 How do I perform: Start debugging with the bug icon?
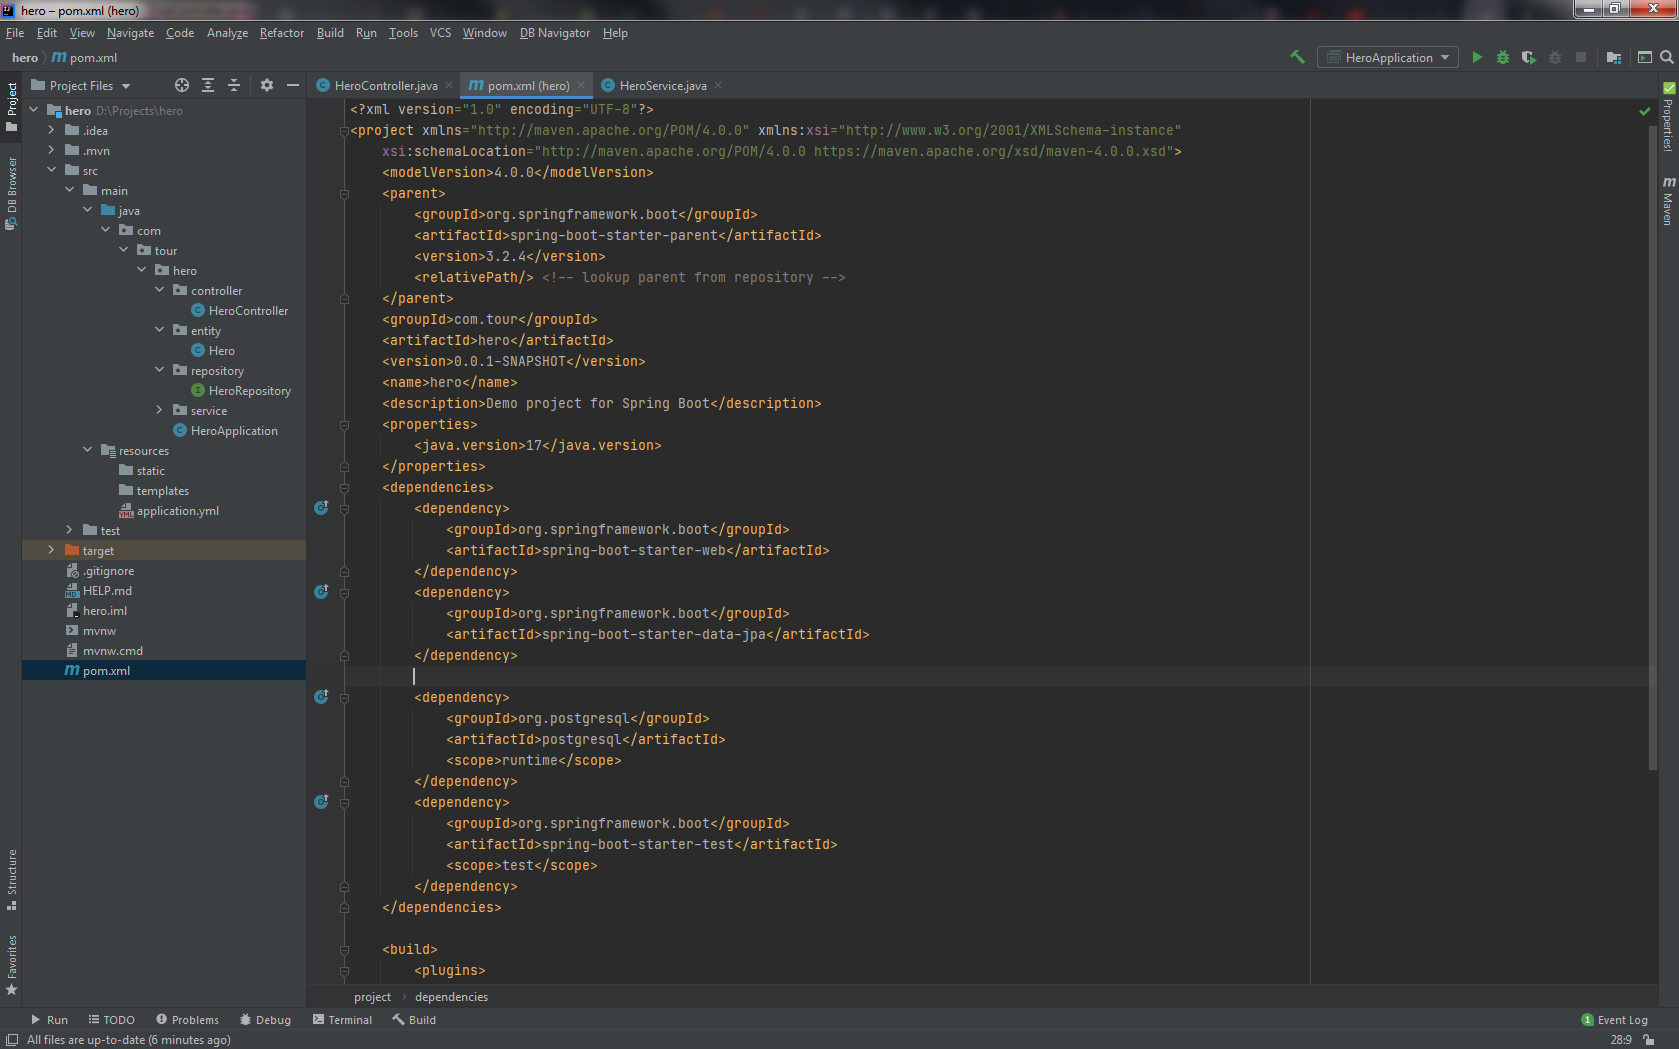(1503, 57)
